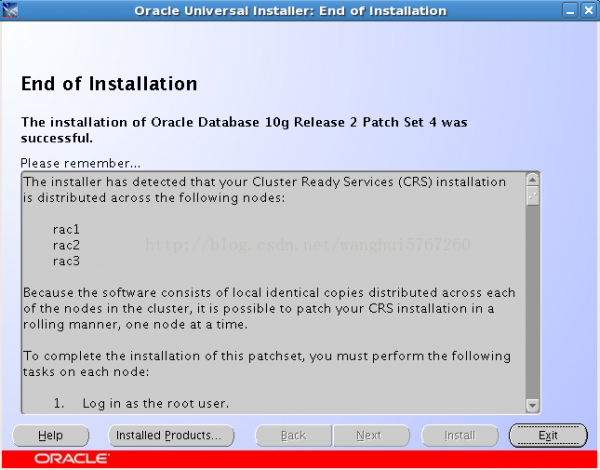Click scrollbar down arrow in message box
The height and width of the screenshot is (470, 600).
[x=533, y=405]
